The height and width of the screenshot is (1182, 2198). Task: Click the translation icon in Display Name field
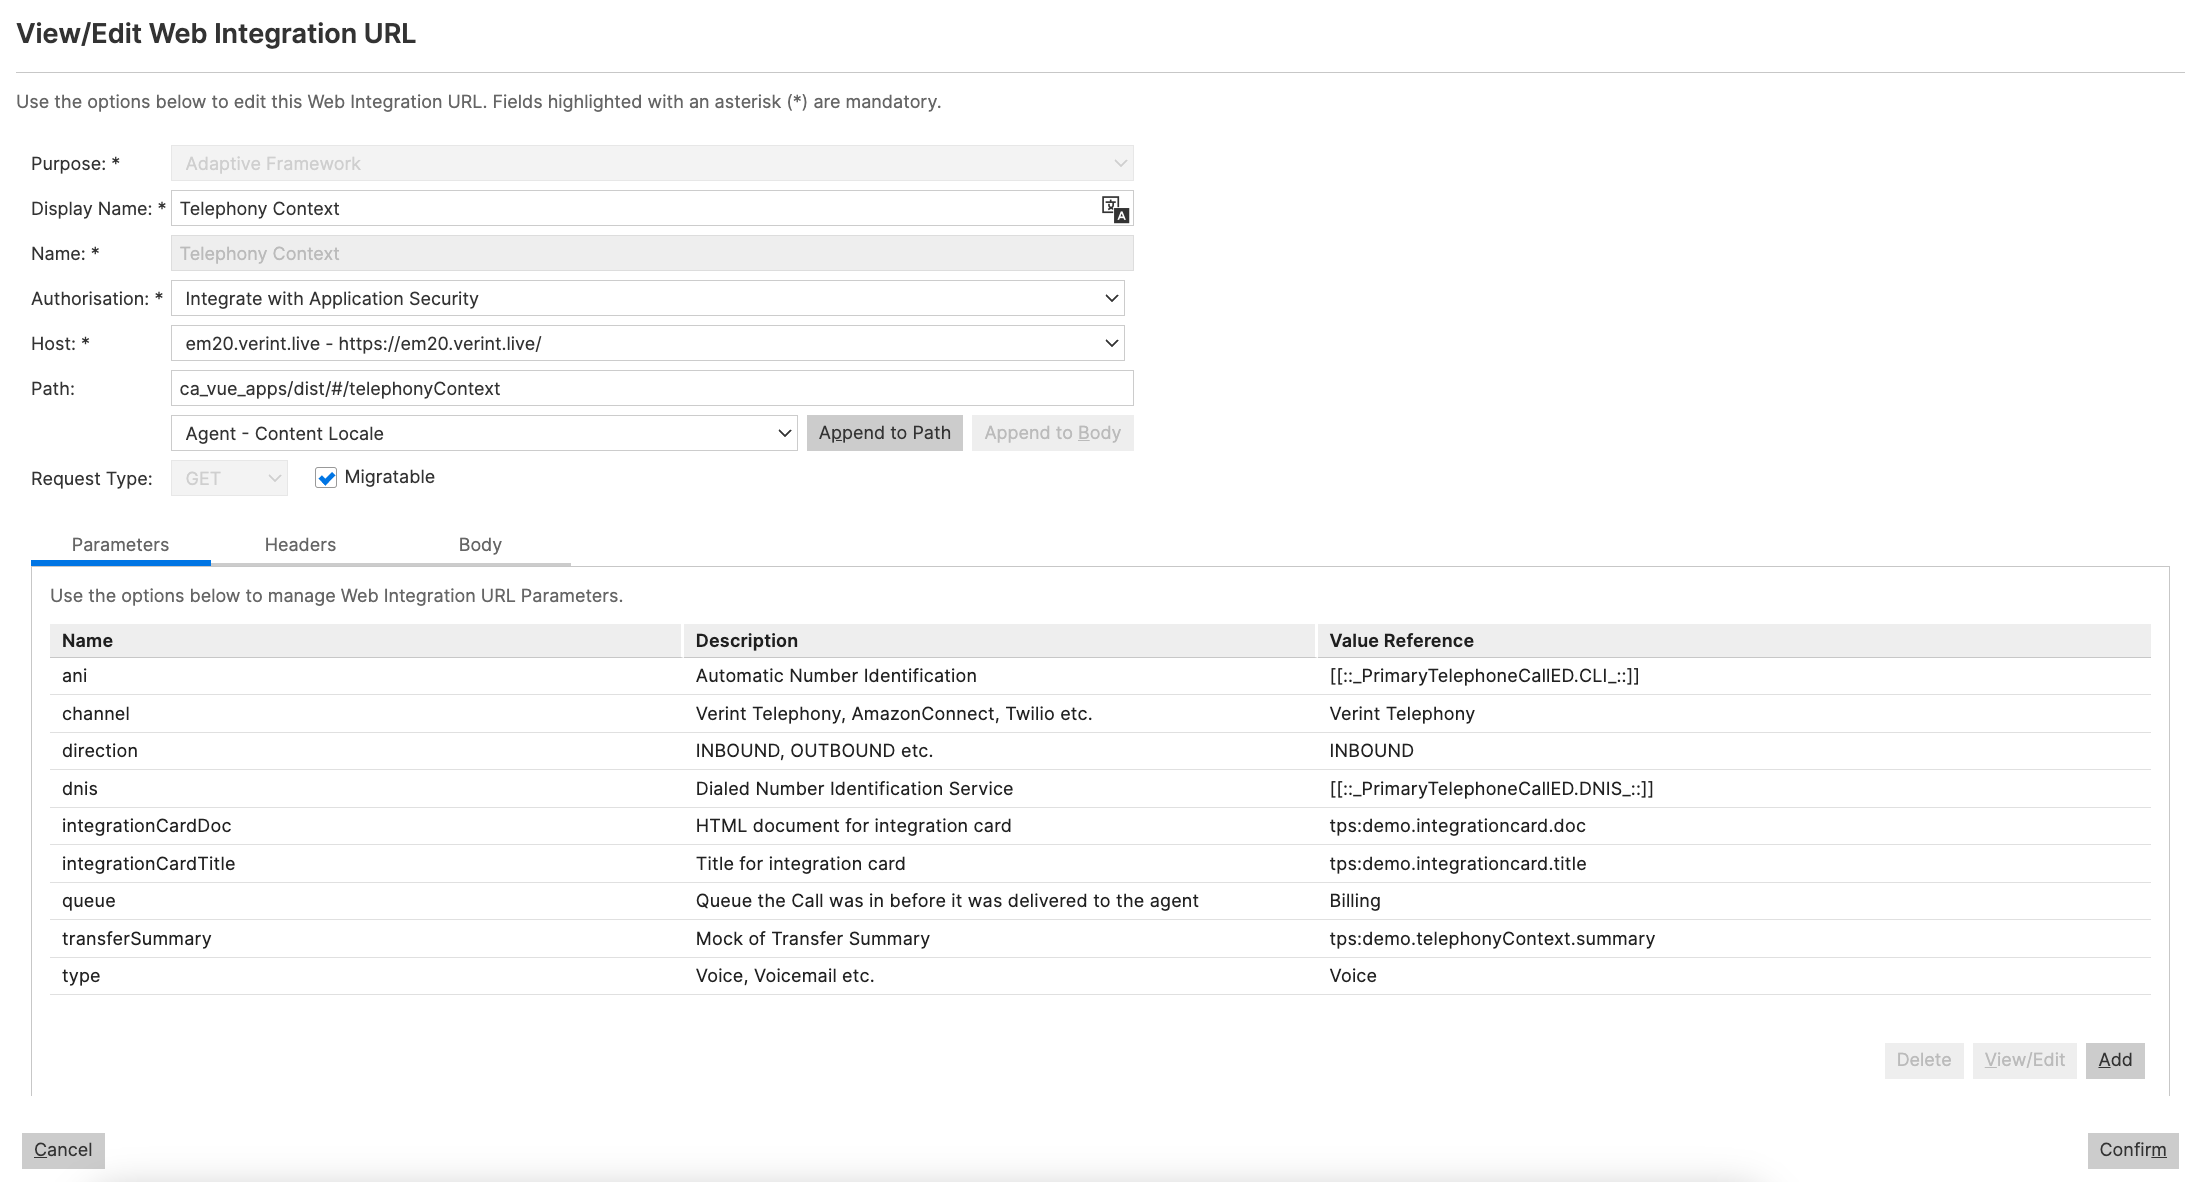click(x=1113, y=208)
